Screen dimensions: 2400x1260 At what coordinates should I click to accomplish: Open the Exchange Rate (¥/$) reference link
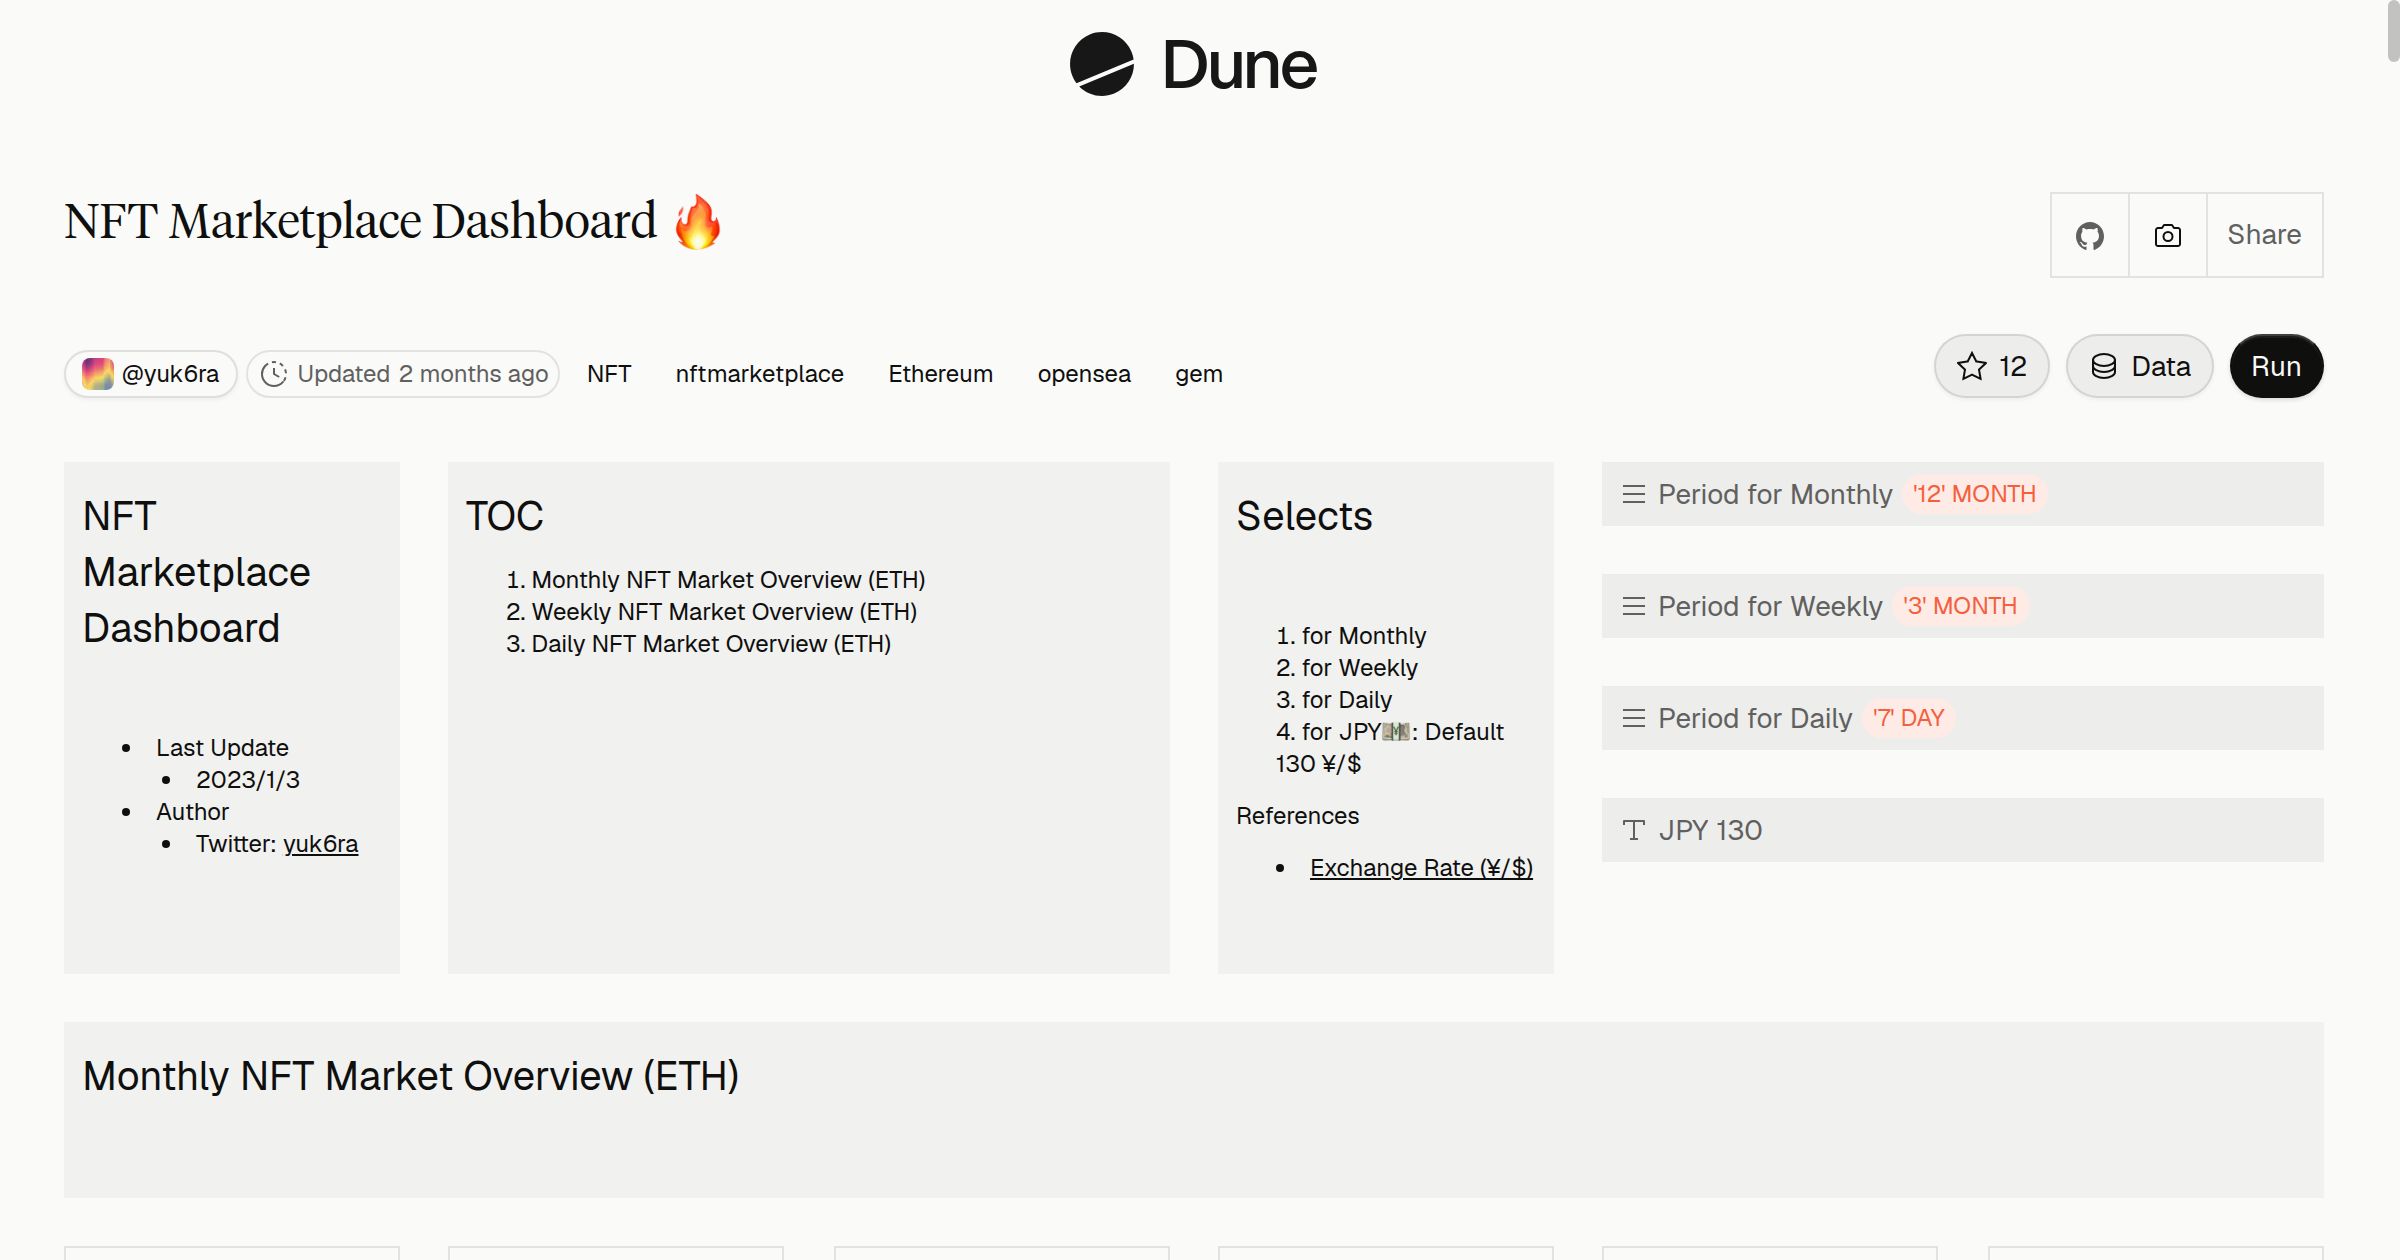point(1421,868)
